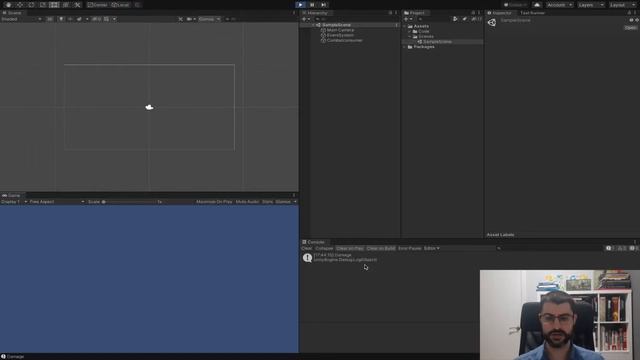
Task: Toggle Mute Audio in Game view
Action: pyautogui.click(x=247, y=202)
